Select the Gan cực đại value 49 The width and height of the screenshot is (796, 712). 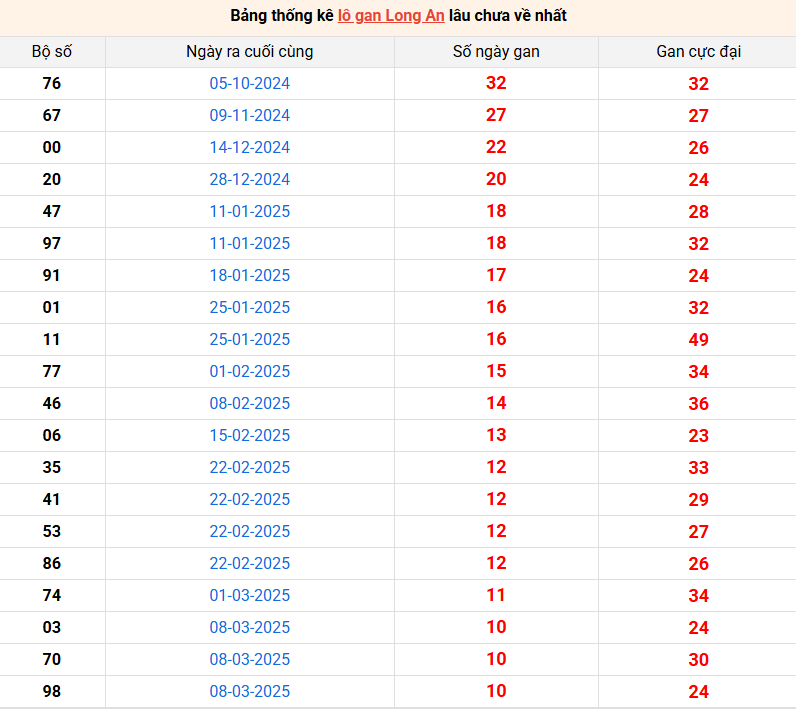[699, 340]
